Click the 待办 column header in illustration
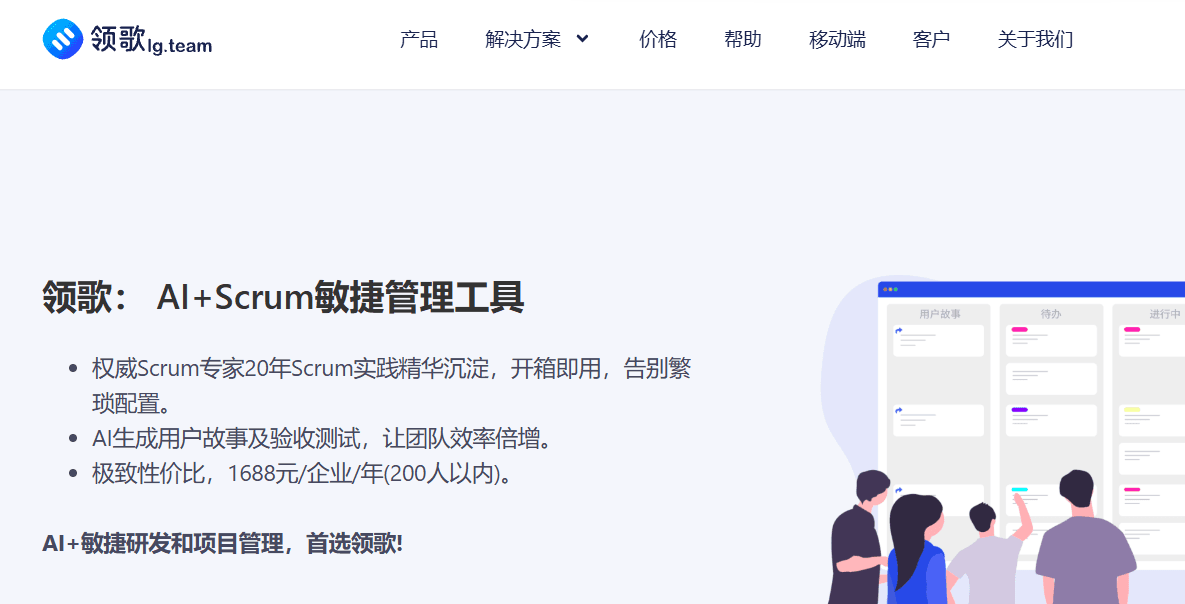The width and height of the screenshot is (1185, 604). [x=1050, y=314]
